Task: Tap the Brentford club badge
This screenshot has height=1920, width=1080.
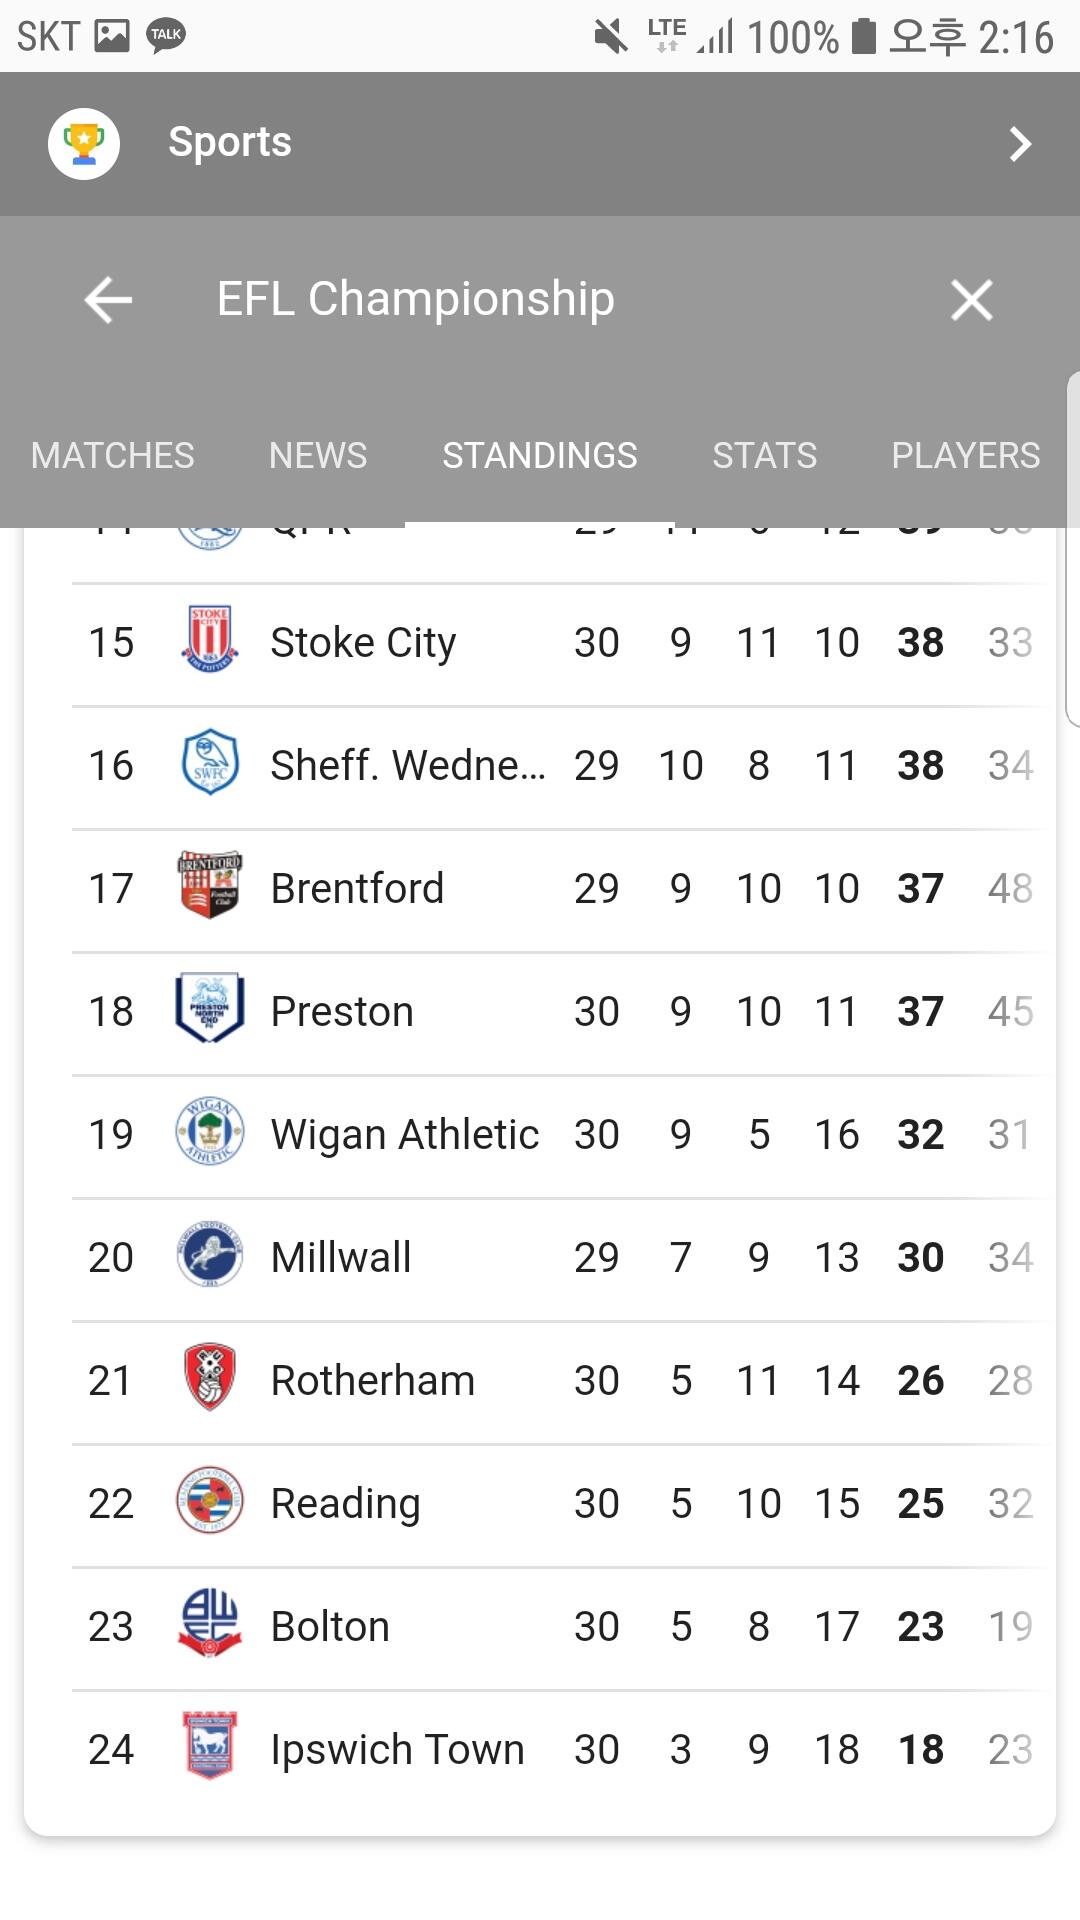Action: click(210, 886)
